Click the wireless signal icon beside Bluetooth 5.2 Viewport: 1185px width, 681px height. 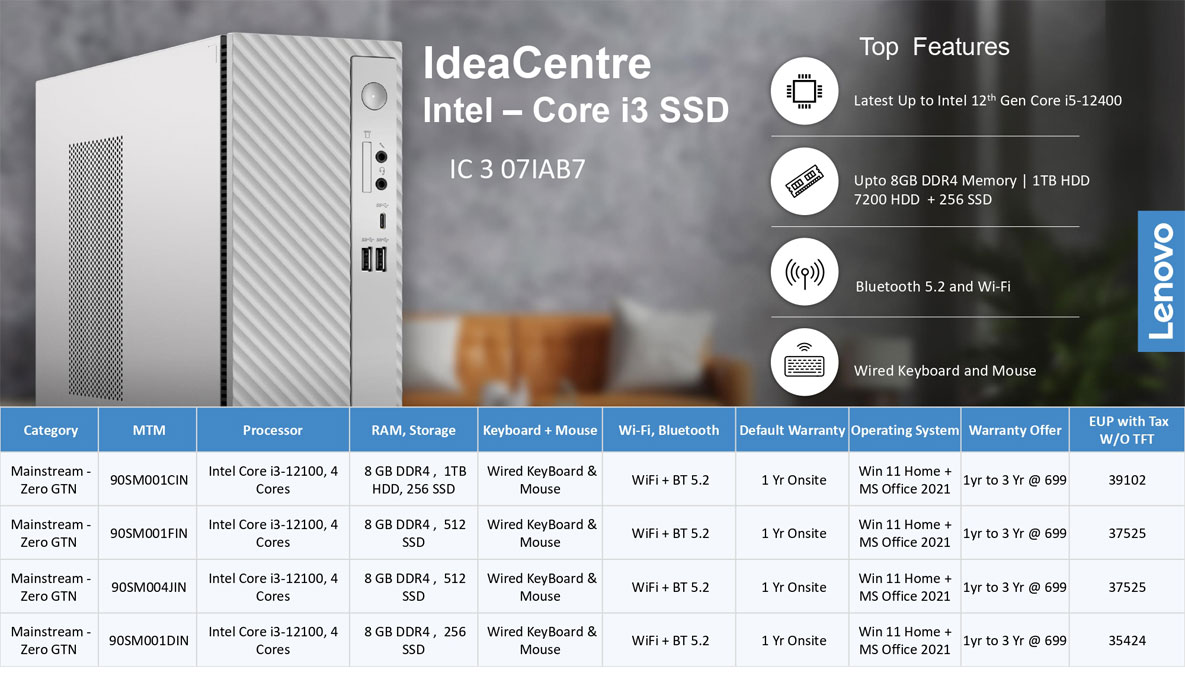tap(804, 272)
